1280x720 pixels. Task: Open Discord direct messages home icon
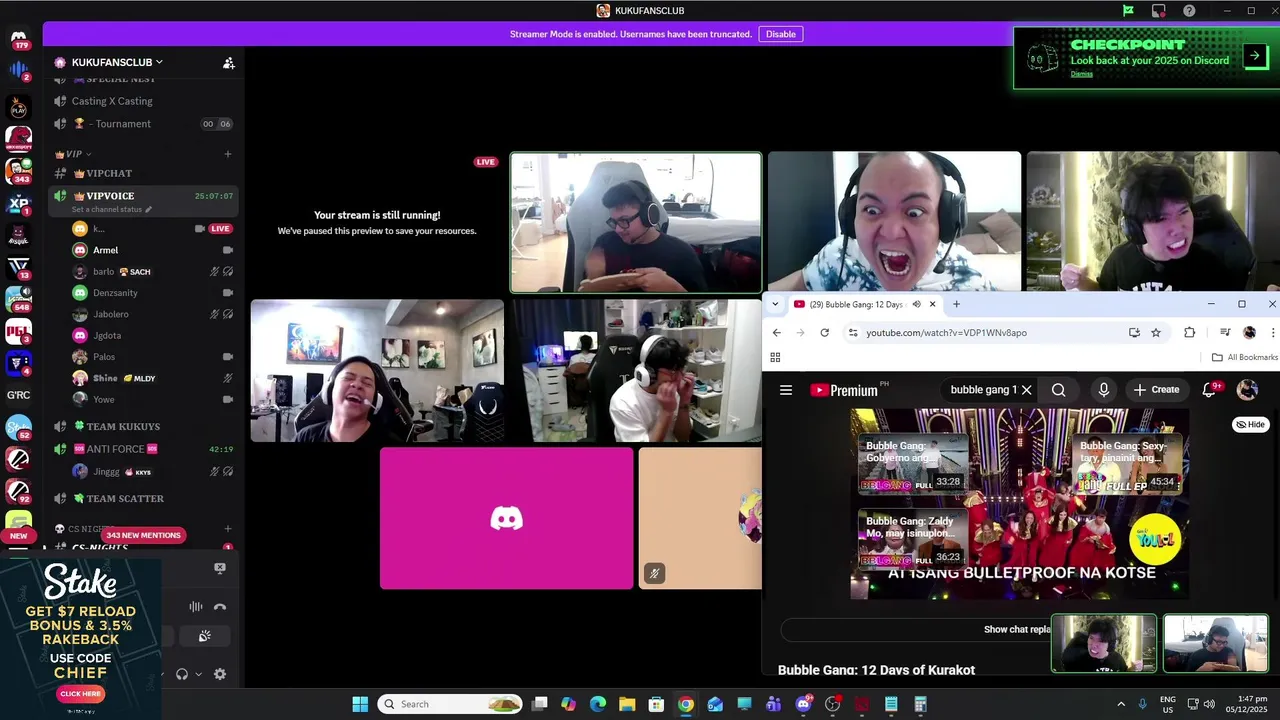[x=19, y=39]
